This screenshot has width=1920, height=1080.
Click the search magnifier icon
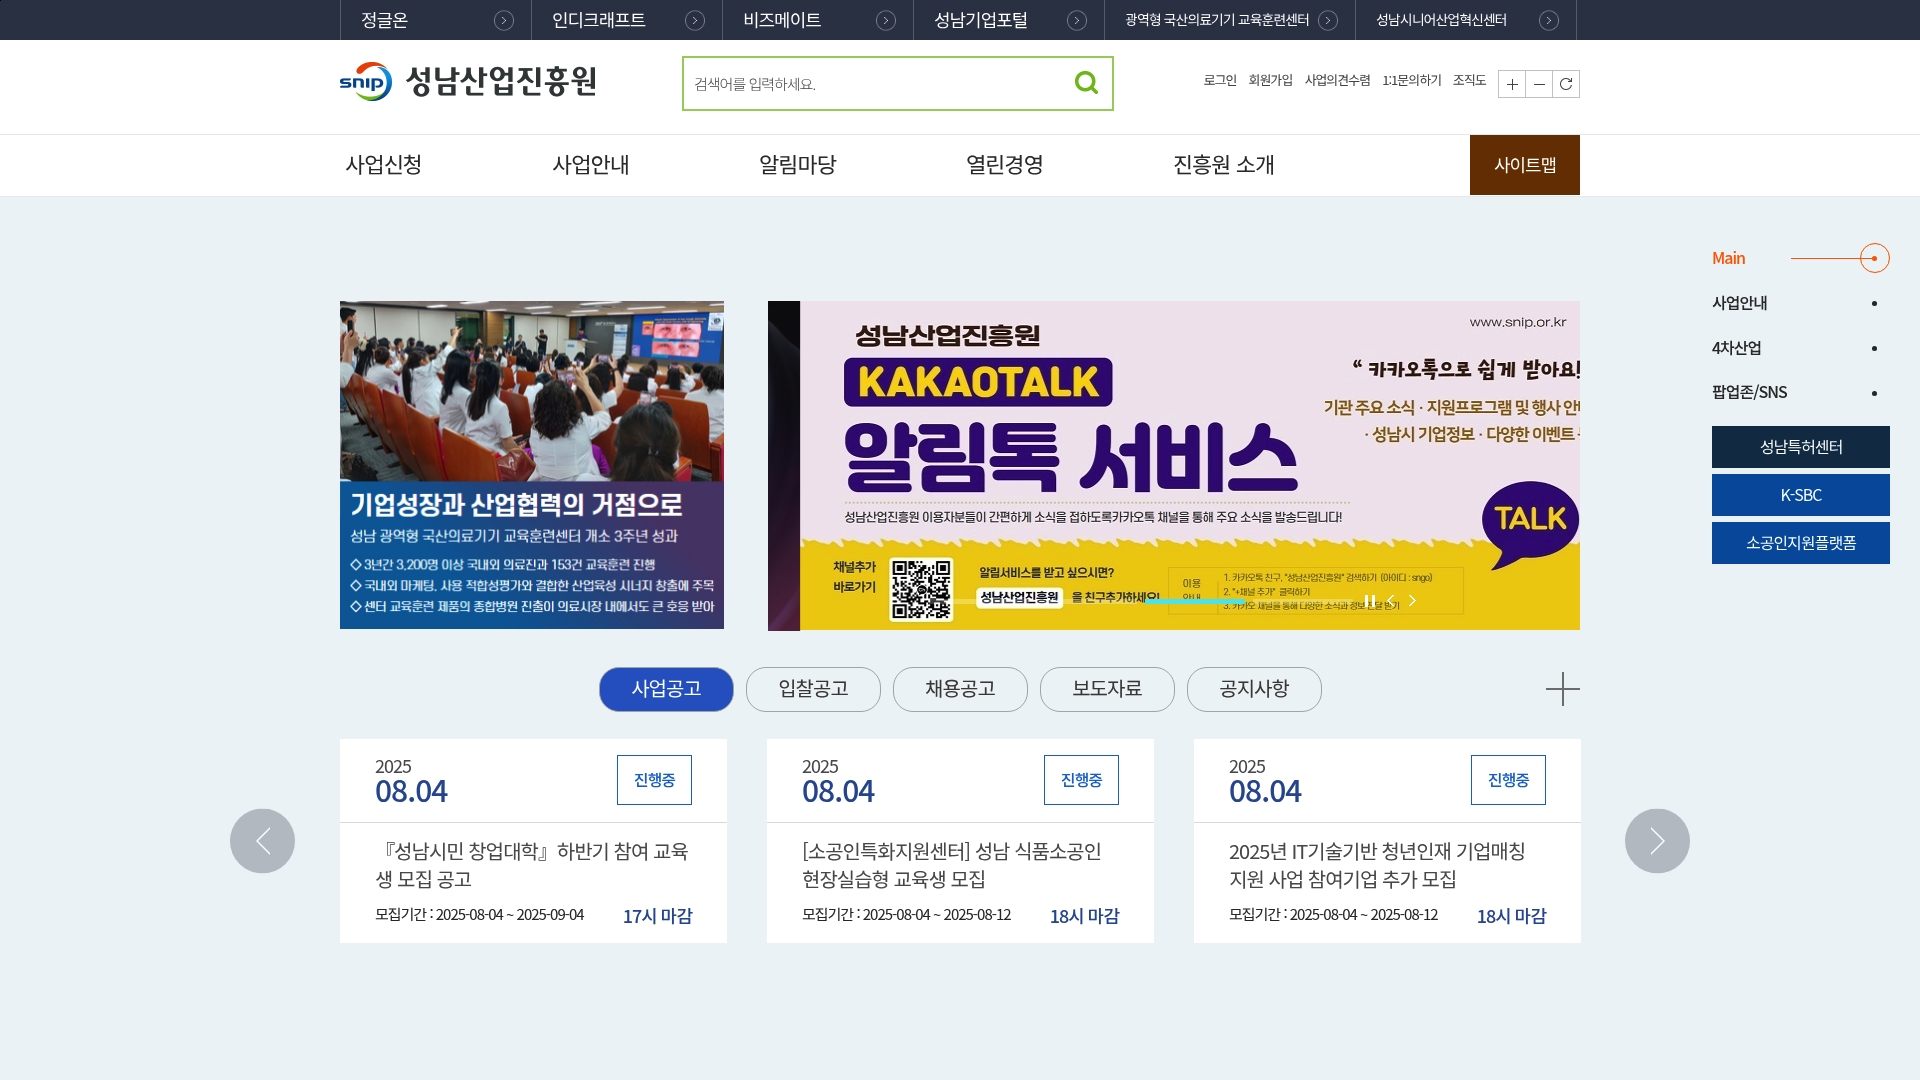tap(1086, 83)
